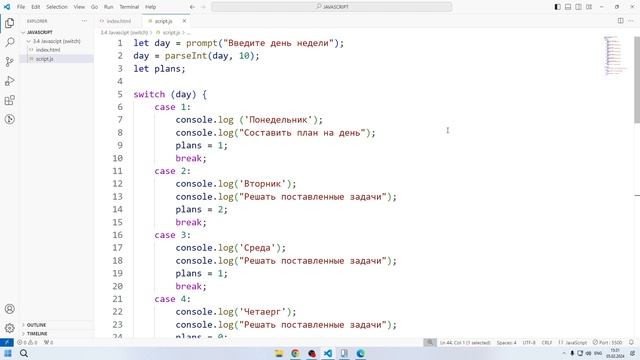This screenshot has width=640, height=360.
Task: Open the Explorer more actions ellipsis
Action: coord(84,21)
